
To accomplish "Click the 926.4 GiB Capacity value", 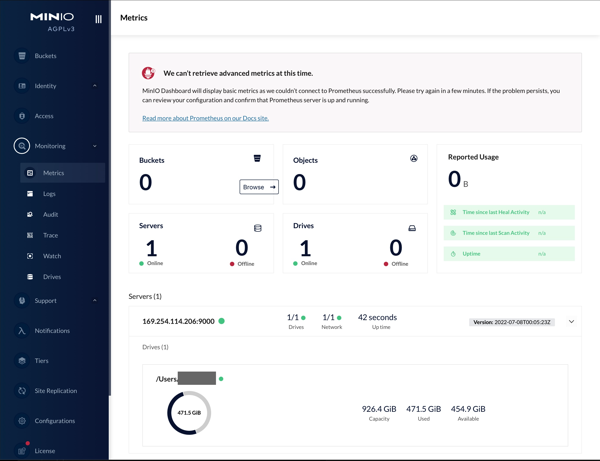I will [x=379, y=409].
